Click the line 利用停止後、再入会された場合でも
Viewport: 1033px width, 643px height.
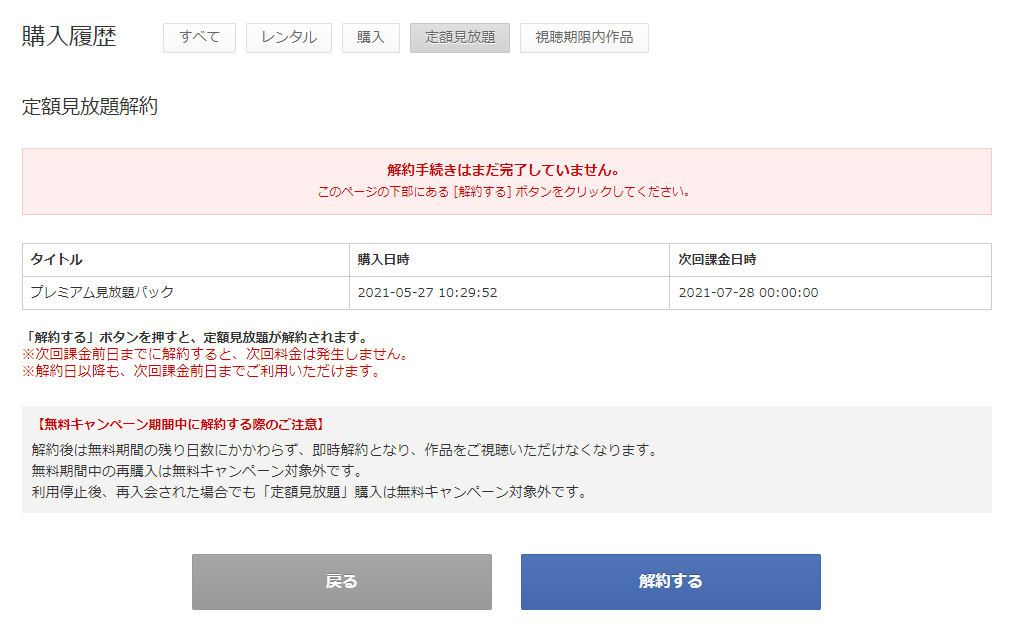(310, 492)
